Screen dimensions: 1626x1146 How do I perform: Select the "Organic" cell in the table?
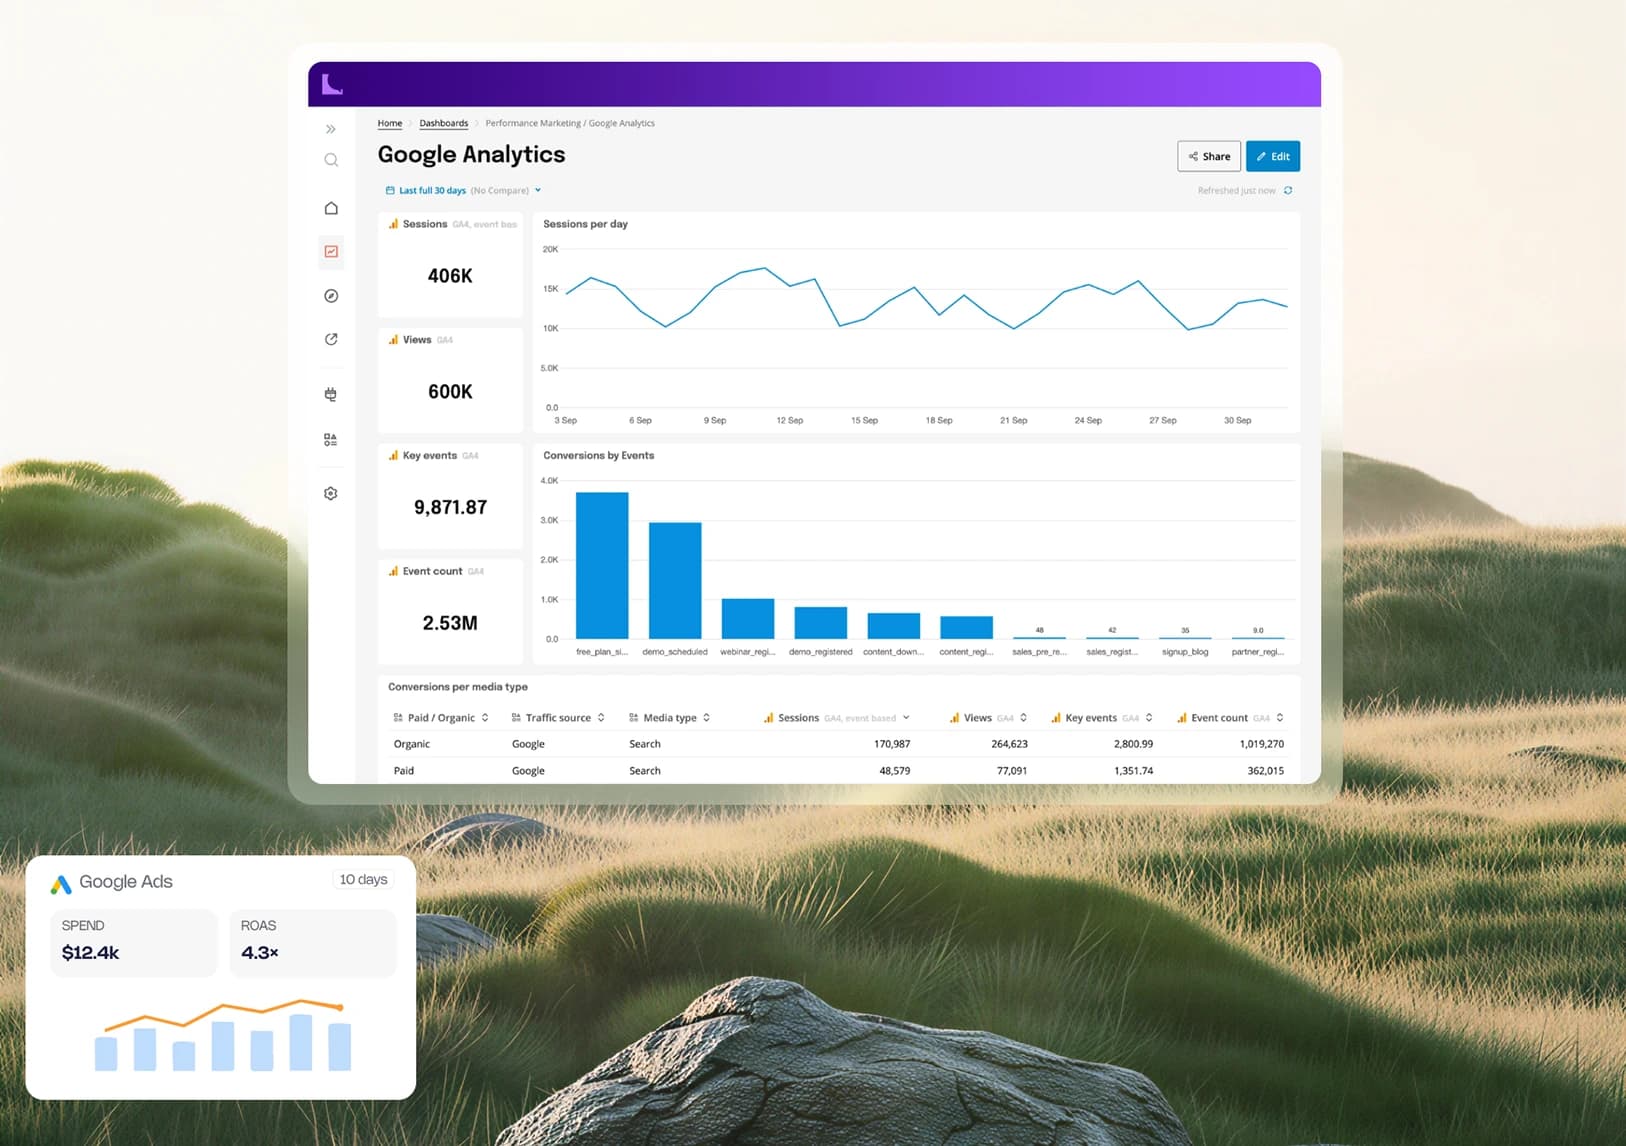click(412, 744)
